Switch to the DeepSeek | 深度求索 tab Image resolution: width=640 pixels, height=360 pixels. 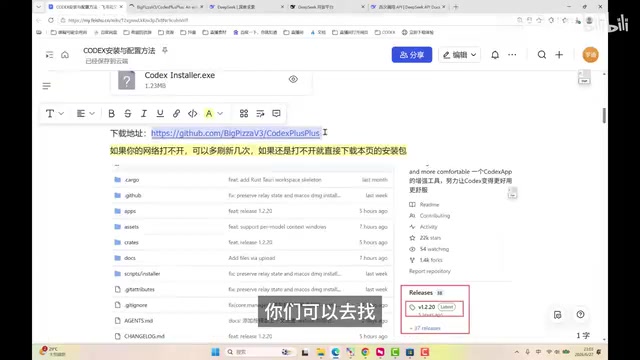coord(246,7)
